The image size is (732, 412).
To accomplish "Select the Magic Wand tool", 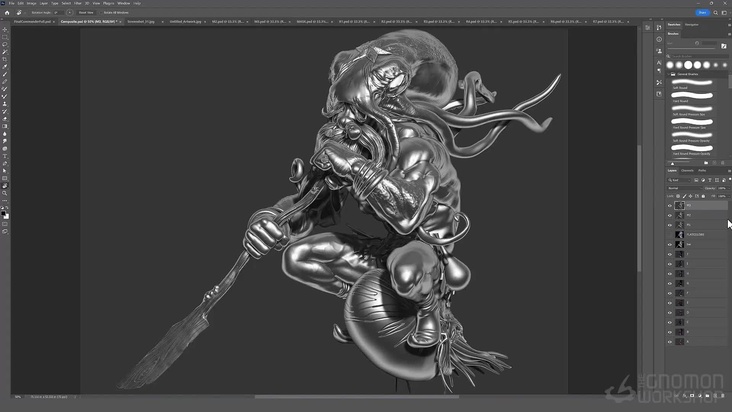I will coord(5,52).
